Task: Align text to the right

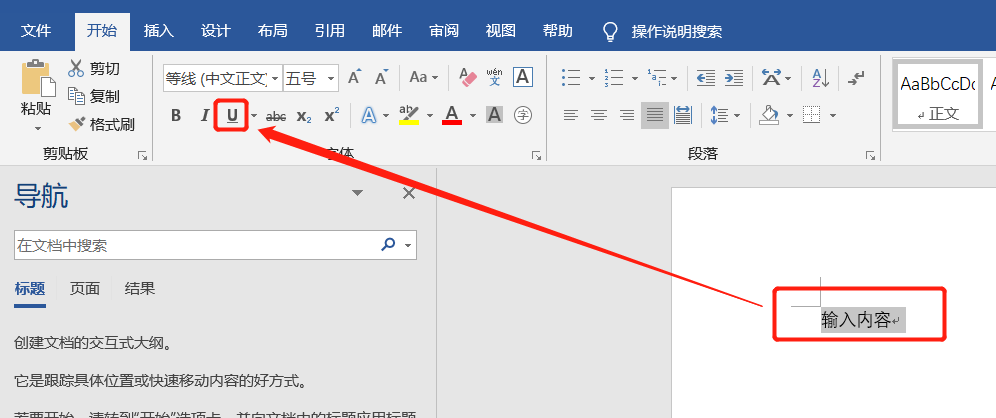Action: (627, 116)
